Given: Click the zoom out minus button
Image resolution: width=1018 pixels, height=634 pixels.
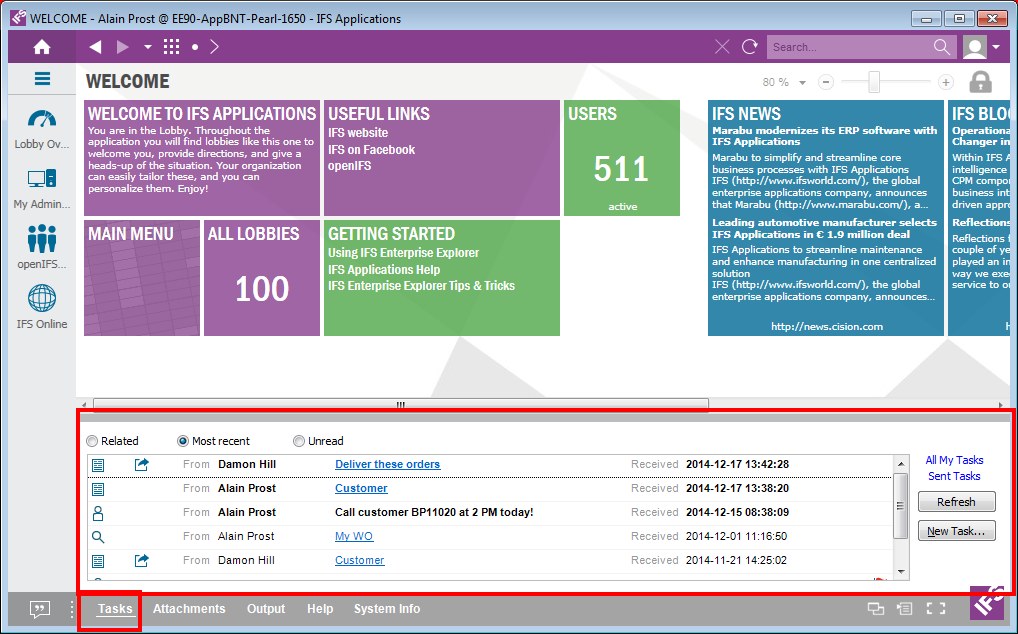Looking at the screenshot, I should (826, 82).
